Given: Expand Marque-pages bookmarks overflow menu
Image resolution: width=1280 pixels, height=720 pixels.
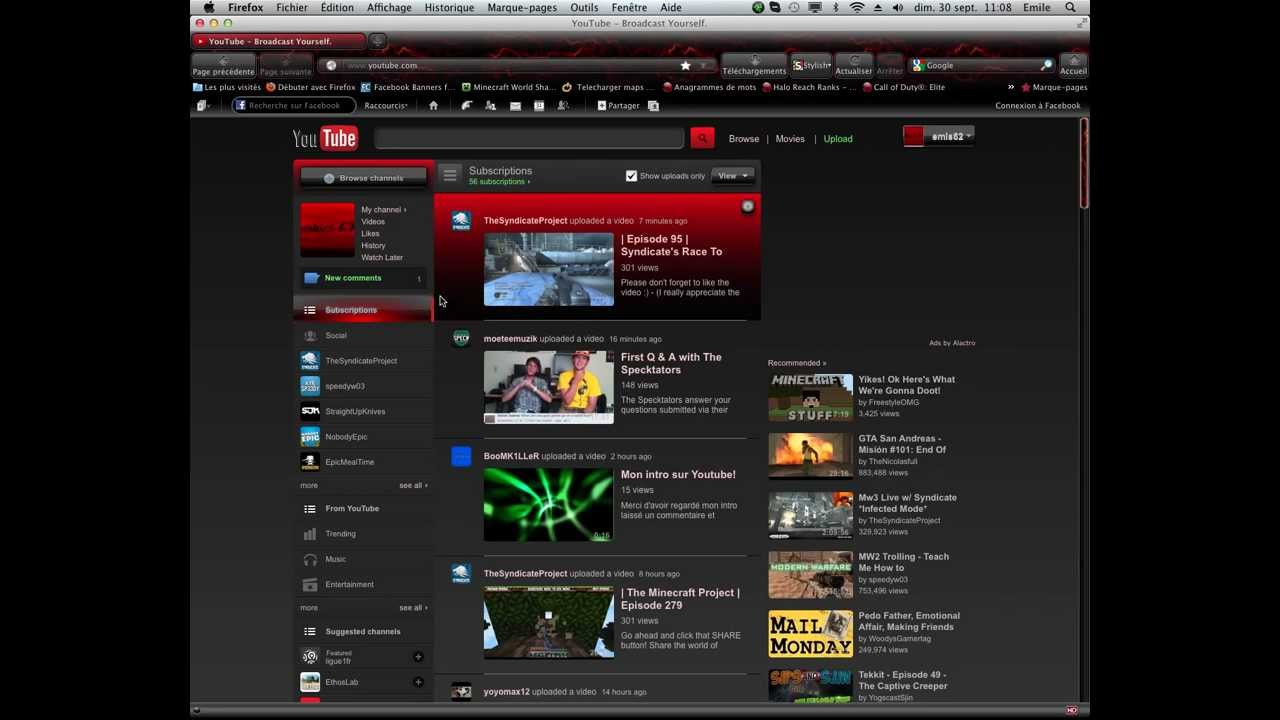Looking at the screenshot, I should pos(1010,87).
